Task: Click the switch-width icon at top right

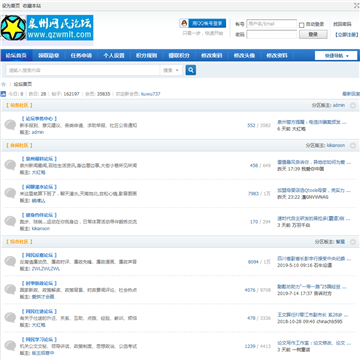Action: pos(356,5)
